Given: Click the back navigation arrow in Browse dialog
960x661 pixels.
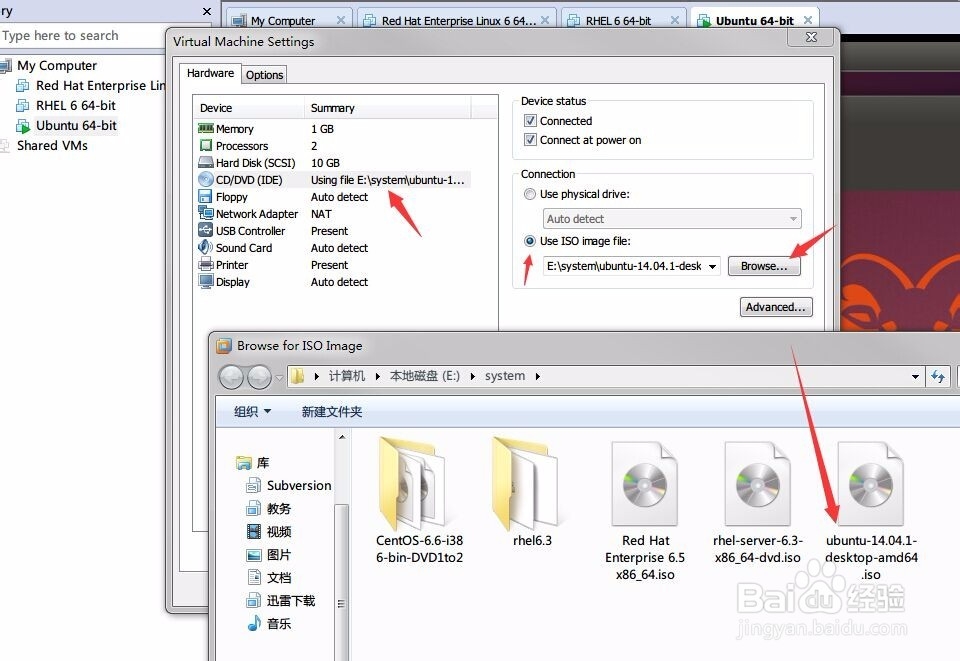Looking at the screenshot, I should click(x=231, y=377).
